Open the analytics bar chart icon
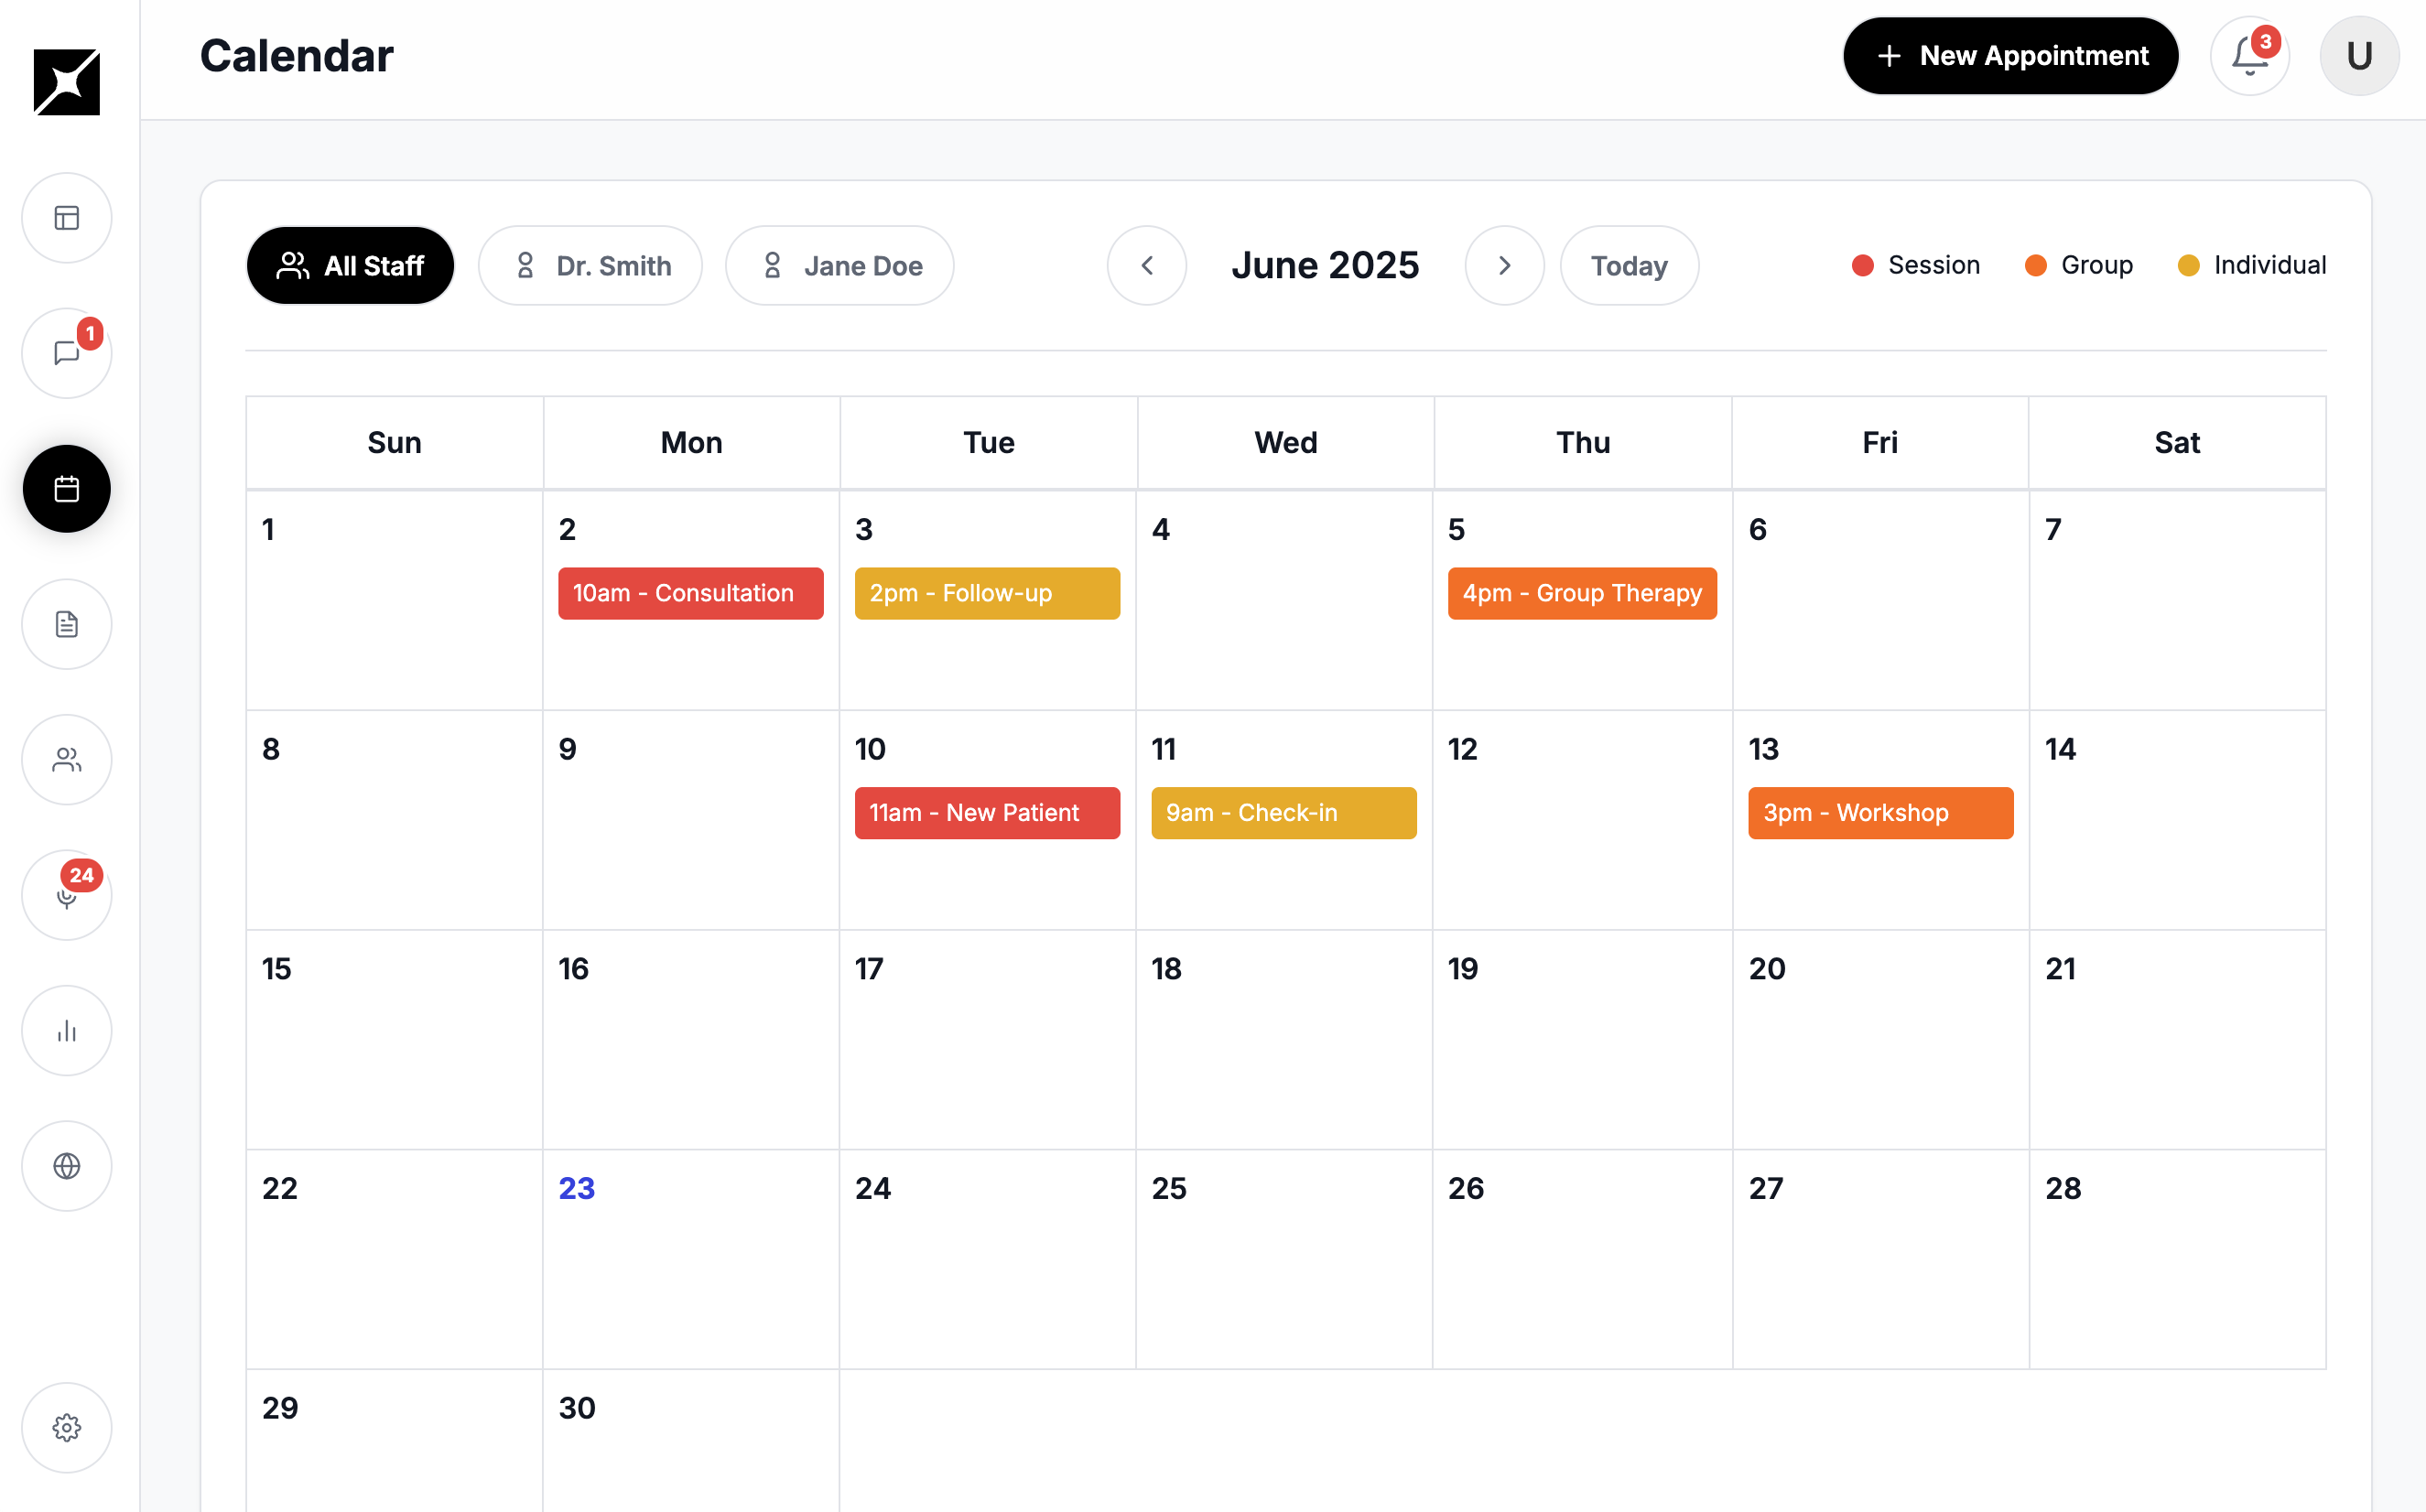 [x=66, y=1030]
